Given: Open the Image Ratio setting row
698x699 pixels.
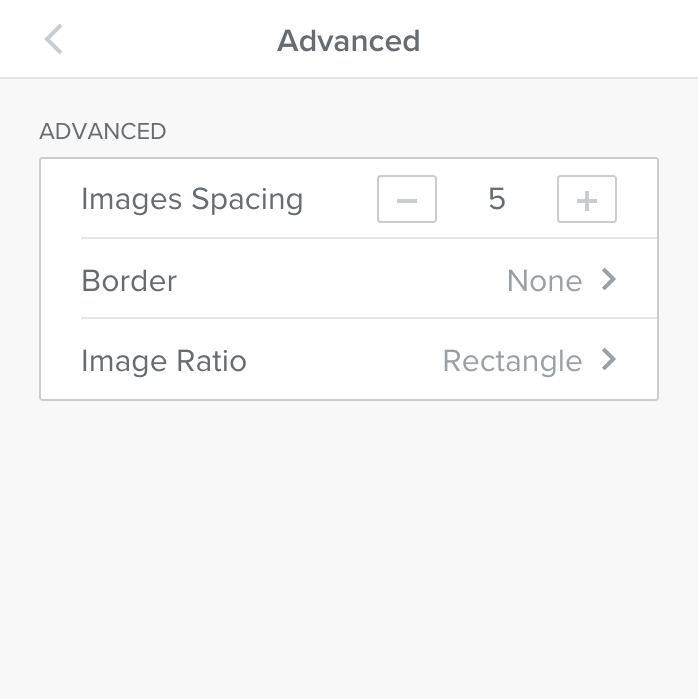Looking at the screenshot, I should click(350, 360).
